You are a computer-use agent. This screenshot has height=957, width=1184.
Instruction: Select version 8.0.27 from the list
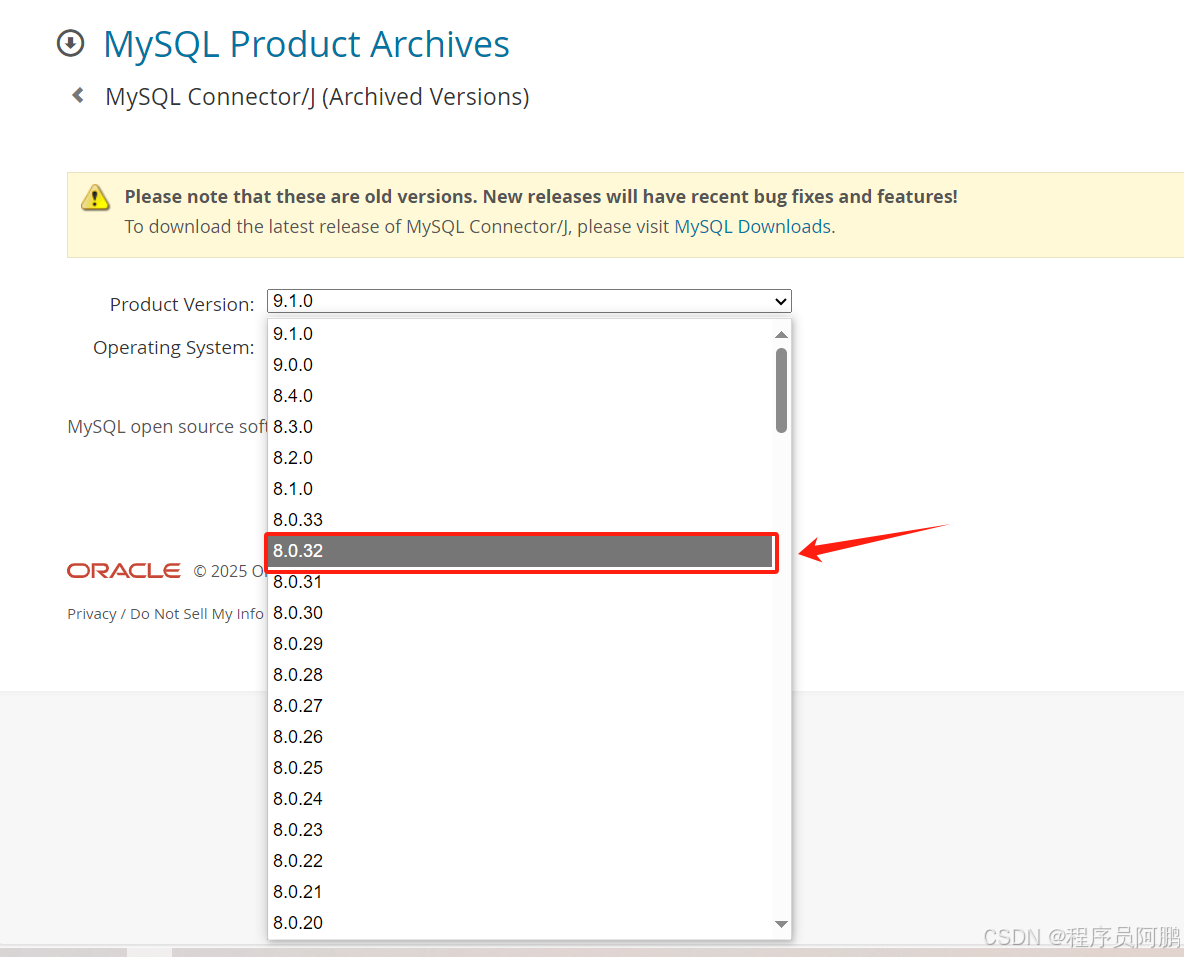521,706
